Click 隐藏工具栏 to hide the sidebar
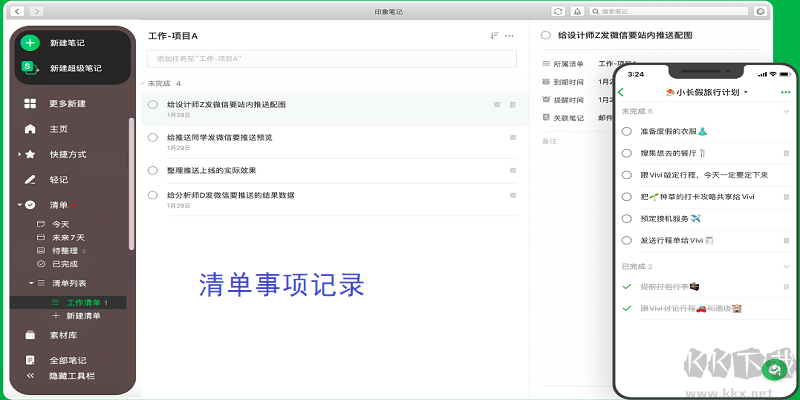This screenshot has width=800, height=400. click(x=70, y=376)
